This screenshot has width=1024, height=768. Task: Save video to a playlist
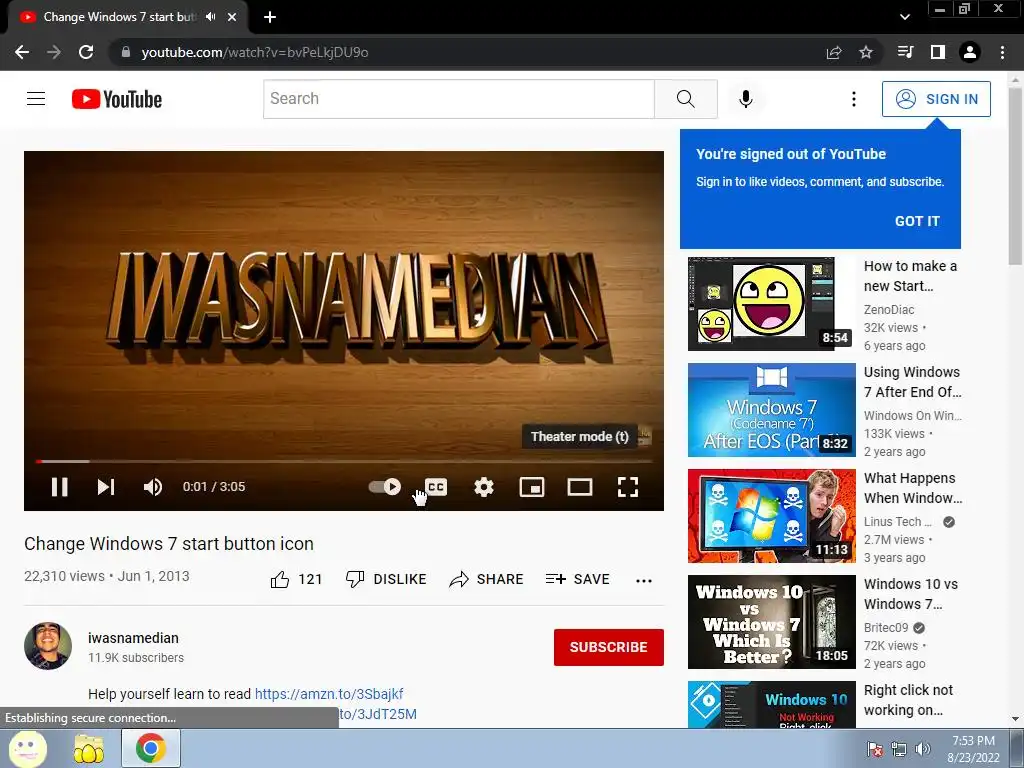click(x=577, y=579)
